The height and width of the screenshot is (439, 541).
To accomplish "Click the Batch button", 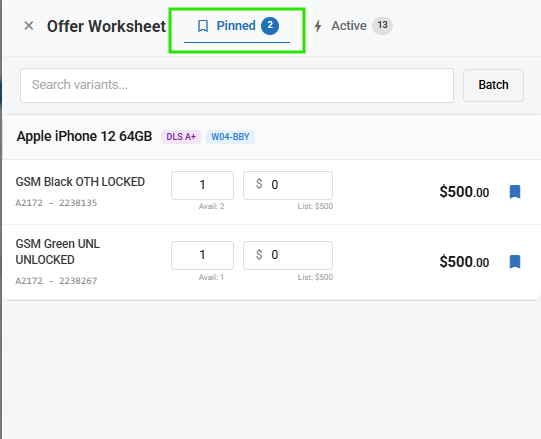I will [493, 85].
